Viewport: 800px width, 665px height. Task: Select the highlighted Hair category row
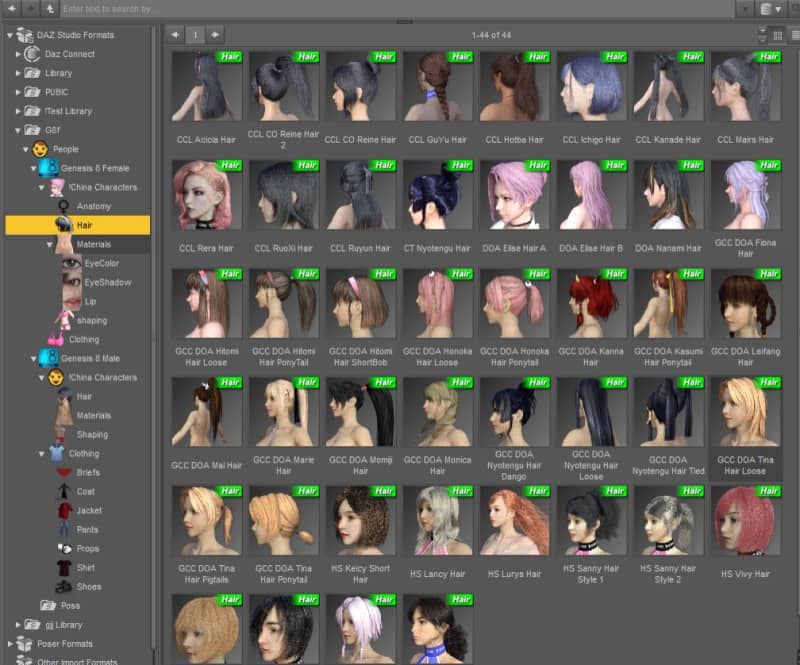pos(78,225)
